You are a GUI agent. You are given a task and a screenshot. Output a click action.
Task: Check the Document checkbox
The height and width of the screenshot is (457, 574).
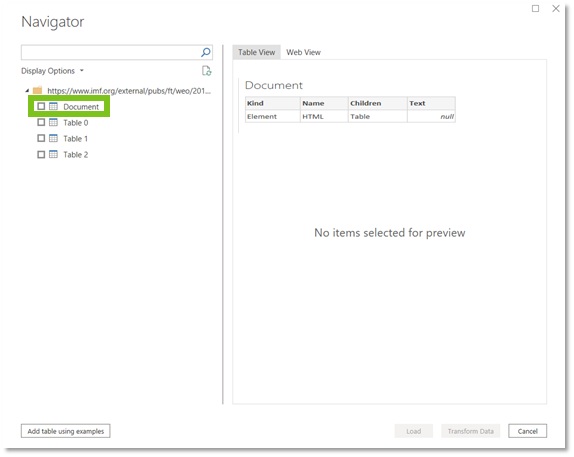point(41,106)
